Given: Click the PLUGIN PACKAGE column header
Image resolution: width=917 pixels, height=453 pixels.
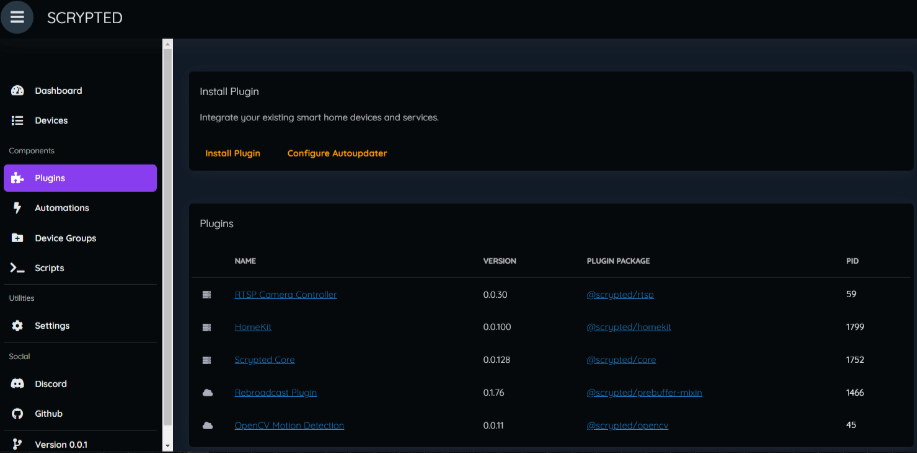Looking at the screenshot, I should 618,261.
